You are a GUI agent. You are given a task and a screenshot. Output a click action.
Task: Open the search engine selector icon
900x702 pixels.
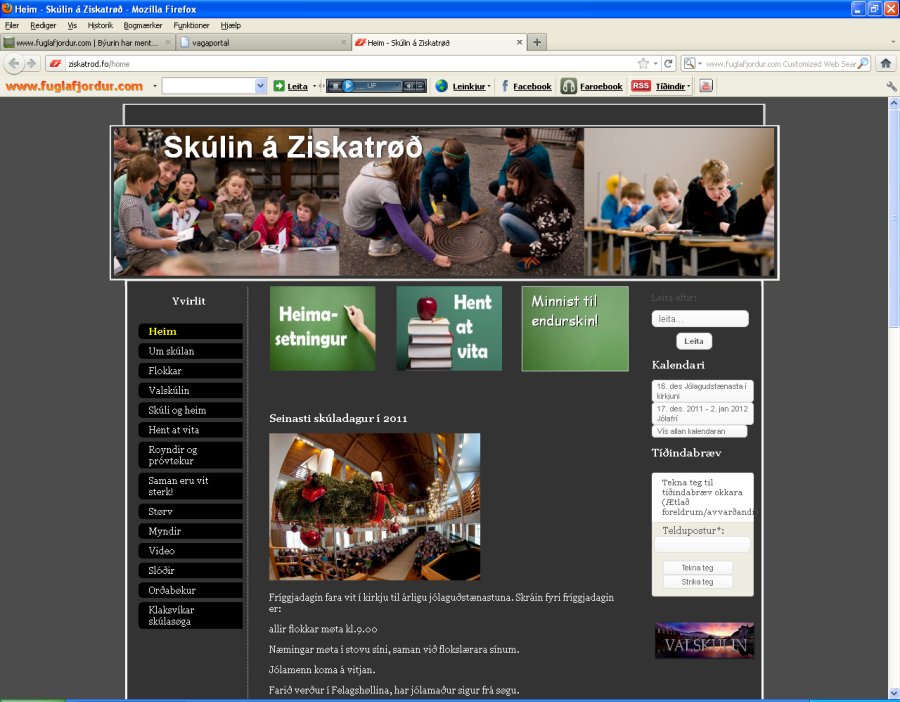[691, 64]
